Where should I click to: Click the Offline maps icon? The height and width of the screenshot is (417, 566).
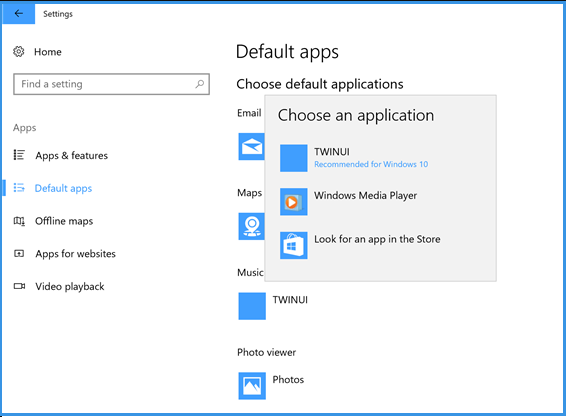[x=19, y=221]
